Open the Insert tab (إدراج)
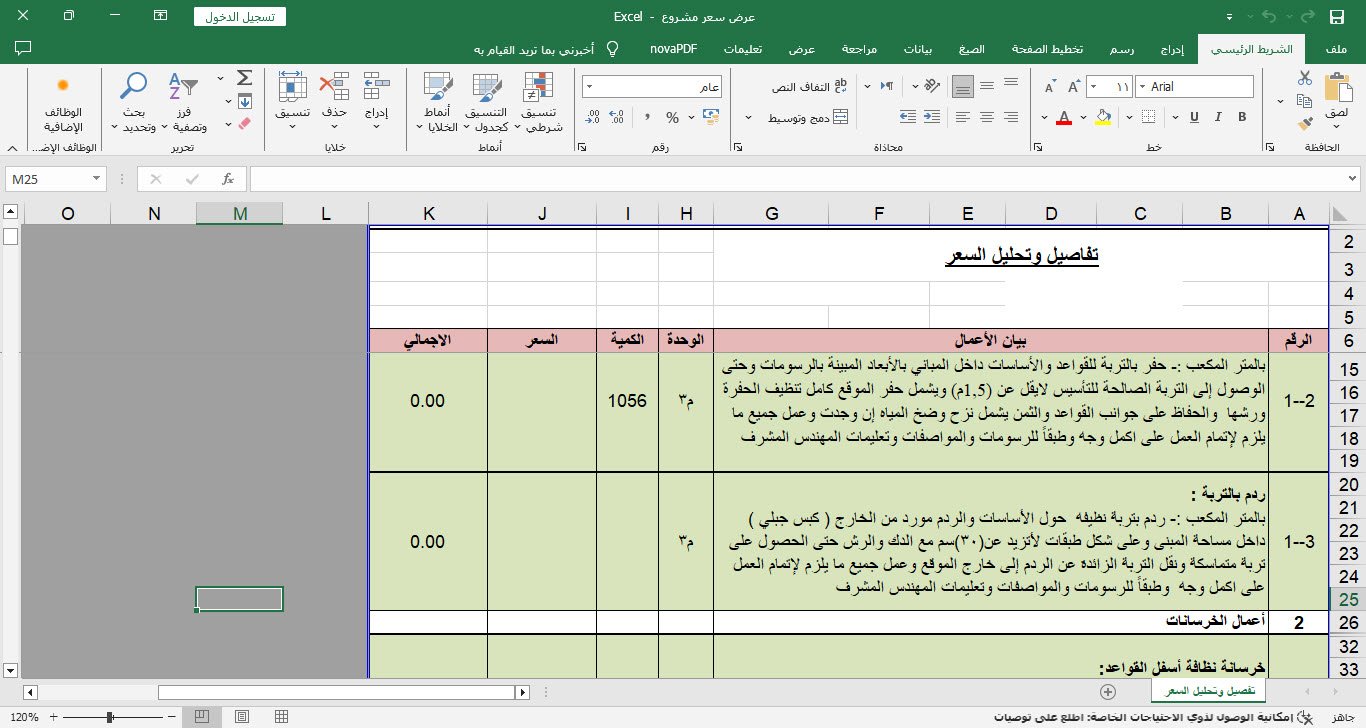Viewport: 1366px width, 728px height. [x=1174, y=49]
